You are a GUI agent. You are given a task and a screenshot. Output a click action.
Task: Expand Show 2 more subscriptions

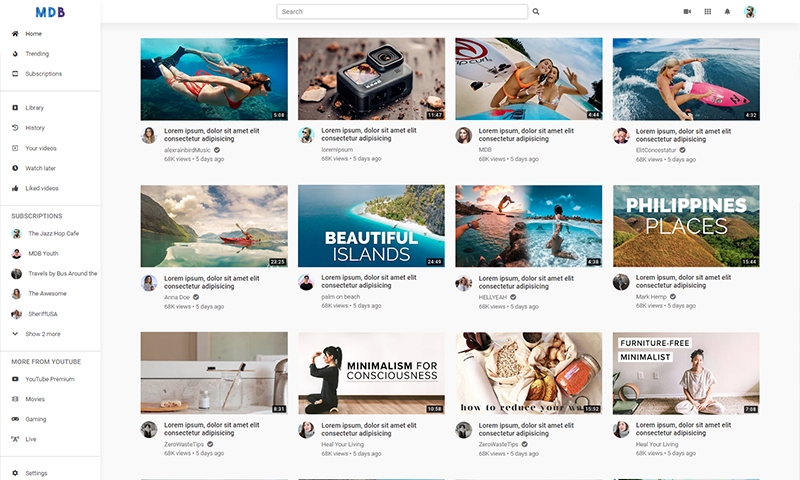click(43, 334)
